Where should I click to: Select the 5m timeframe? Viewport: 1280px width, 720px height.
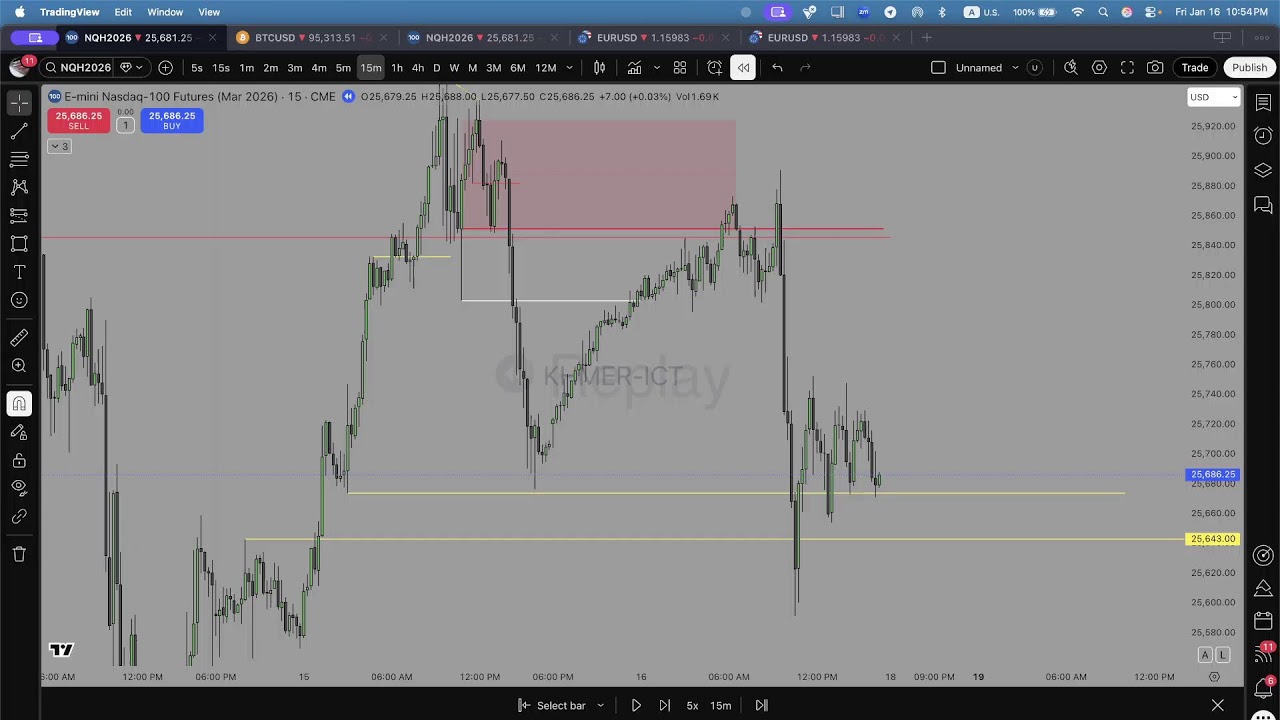[x=343, y=68]
